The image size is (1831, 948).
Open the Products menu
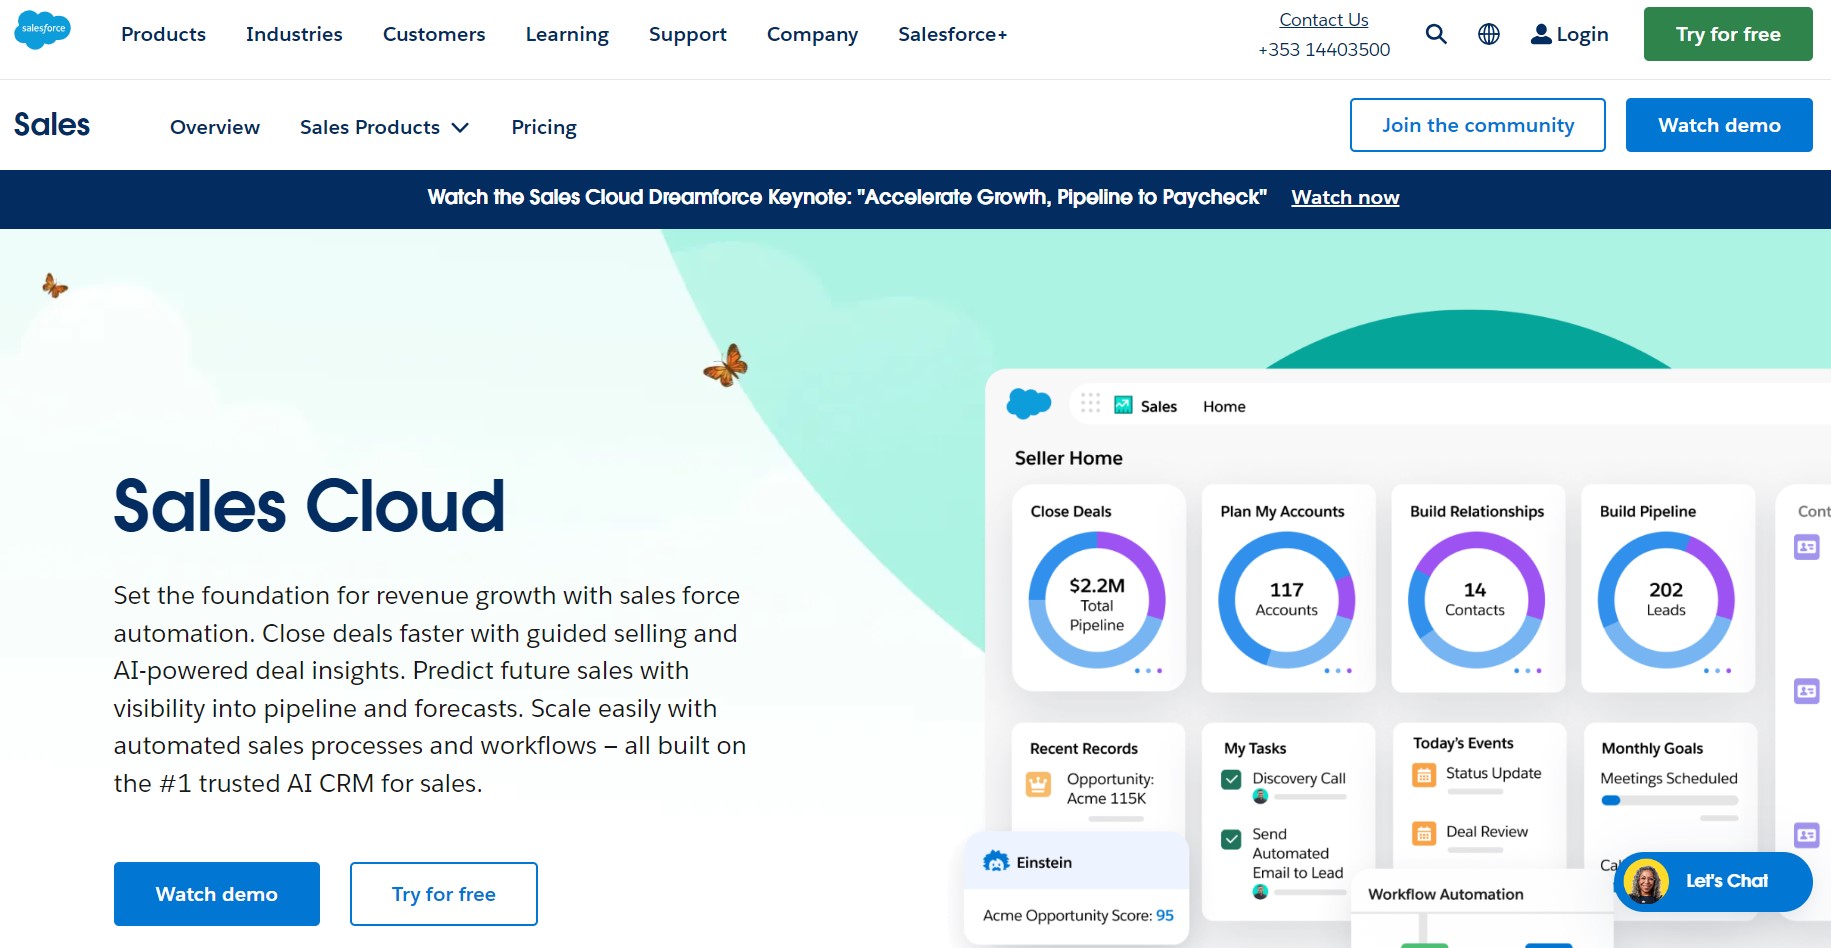[x=163, y=34]
